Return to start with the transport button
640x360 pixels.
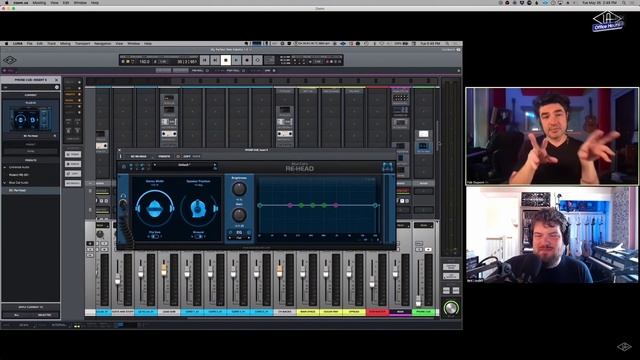click(204, 60)
